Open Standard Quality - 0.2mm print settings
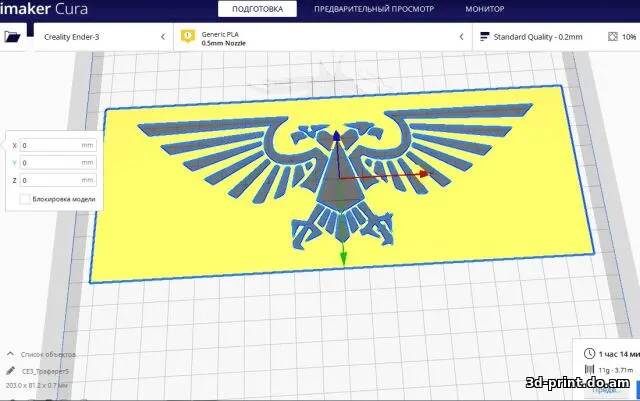Viewport: 640px width, 401px height. coord(538,37)
